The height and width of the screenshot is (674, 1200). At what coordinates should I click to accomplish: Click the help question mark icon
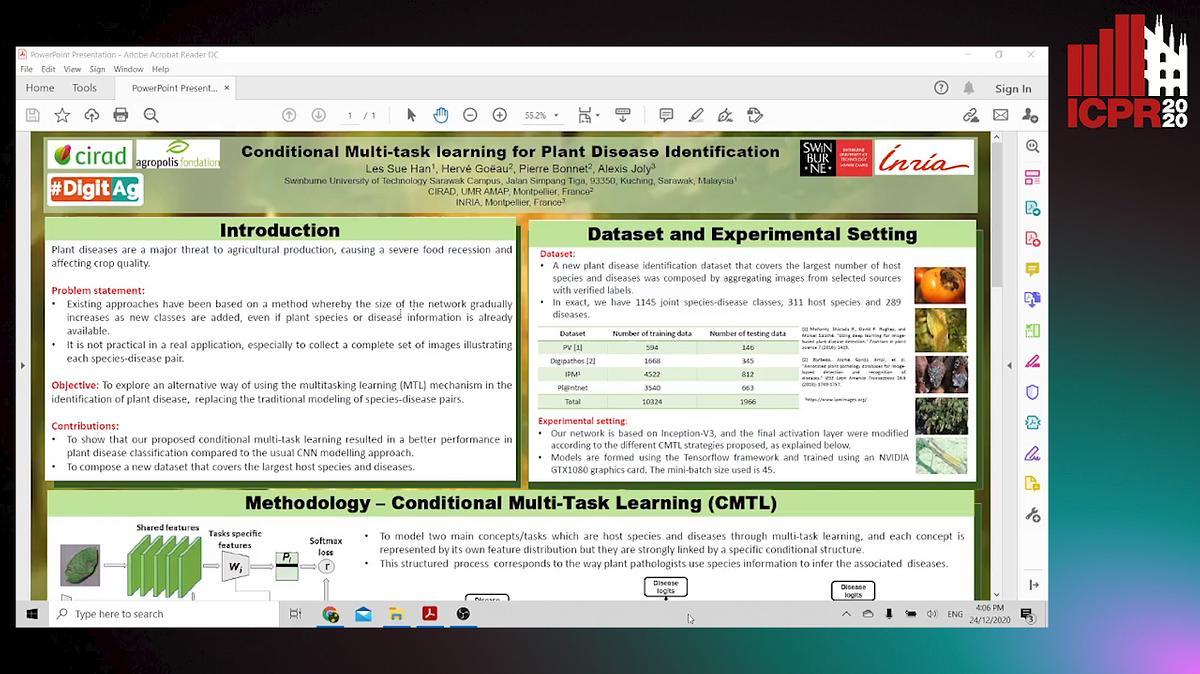point(941,88)
